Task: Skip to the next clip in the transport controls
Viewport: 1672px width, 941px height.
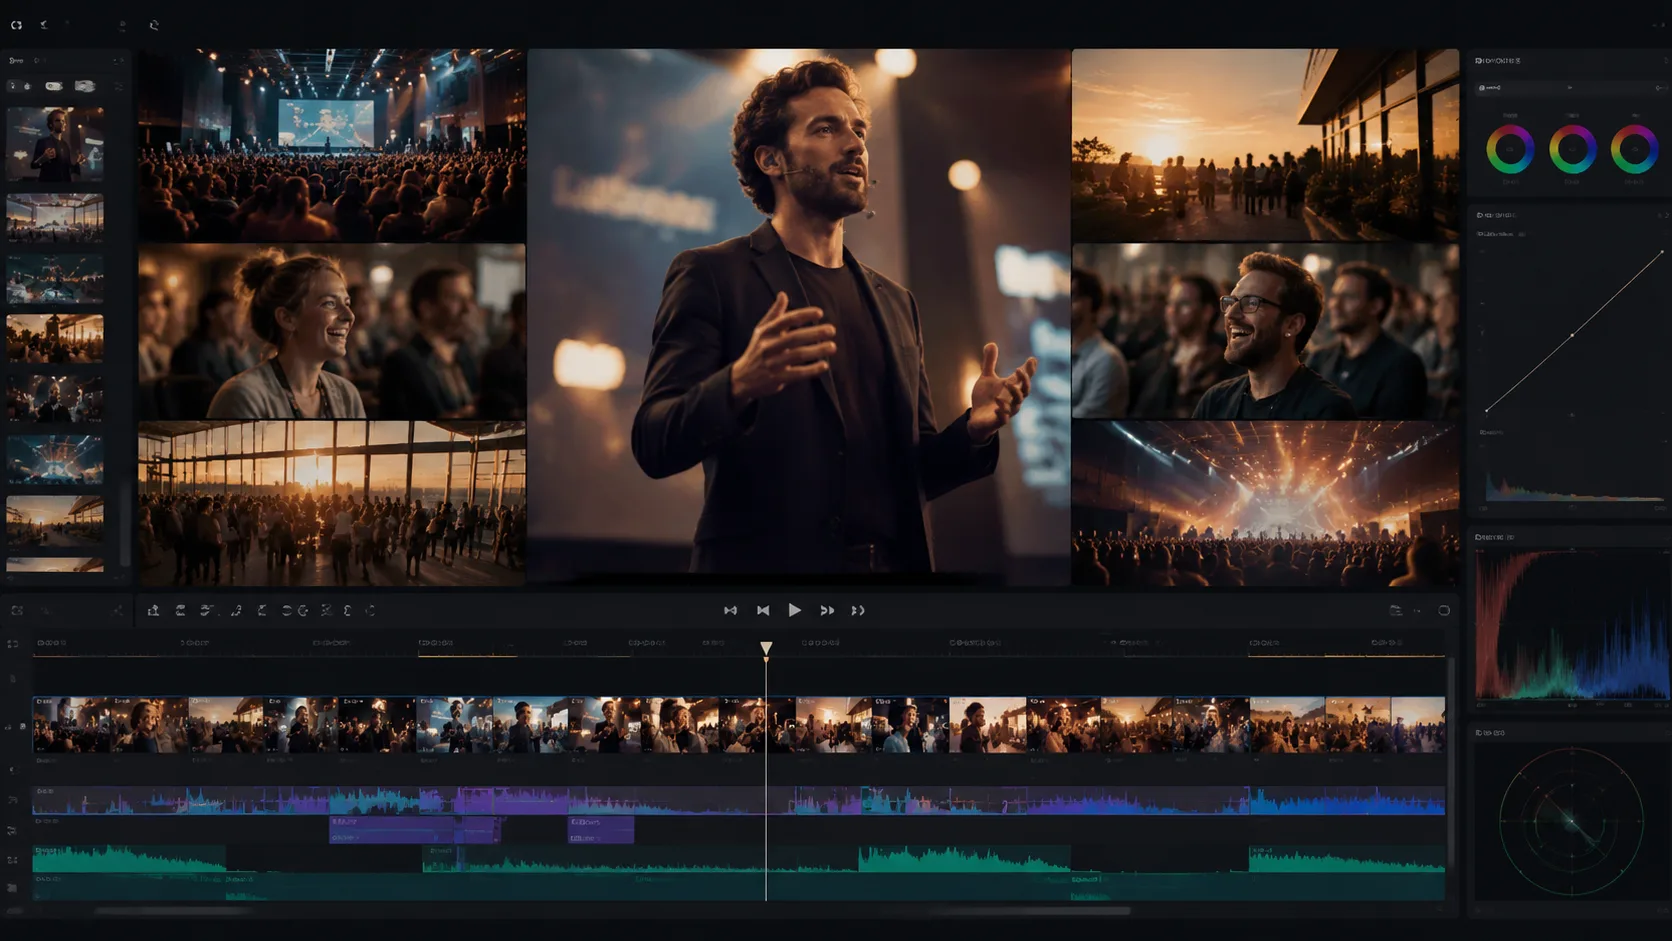Action: point(858,610)
